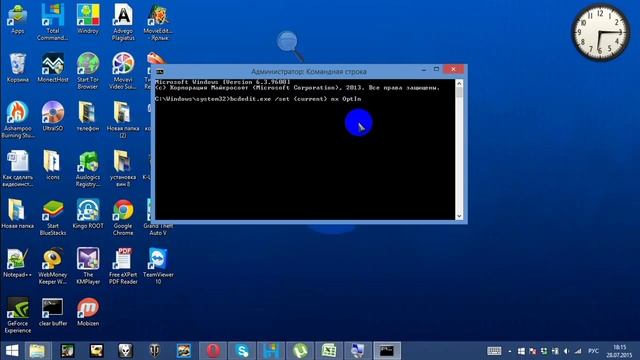640x360 pixels.
Task: Switch input language РУС indicator
Action: pos(593,351)
